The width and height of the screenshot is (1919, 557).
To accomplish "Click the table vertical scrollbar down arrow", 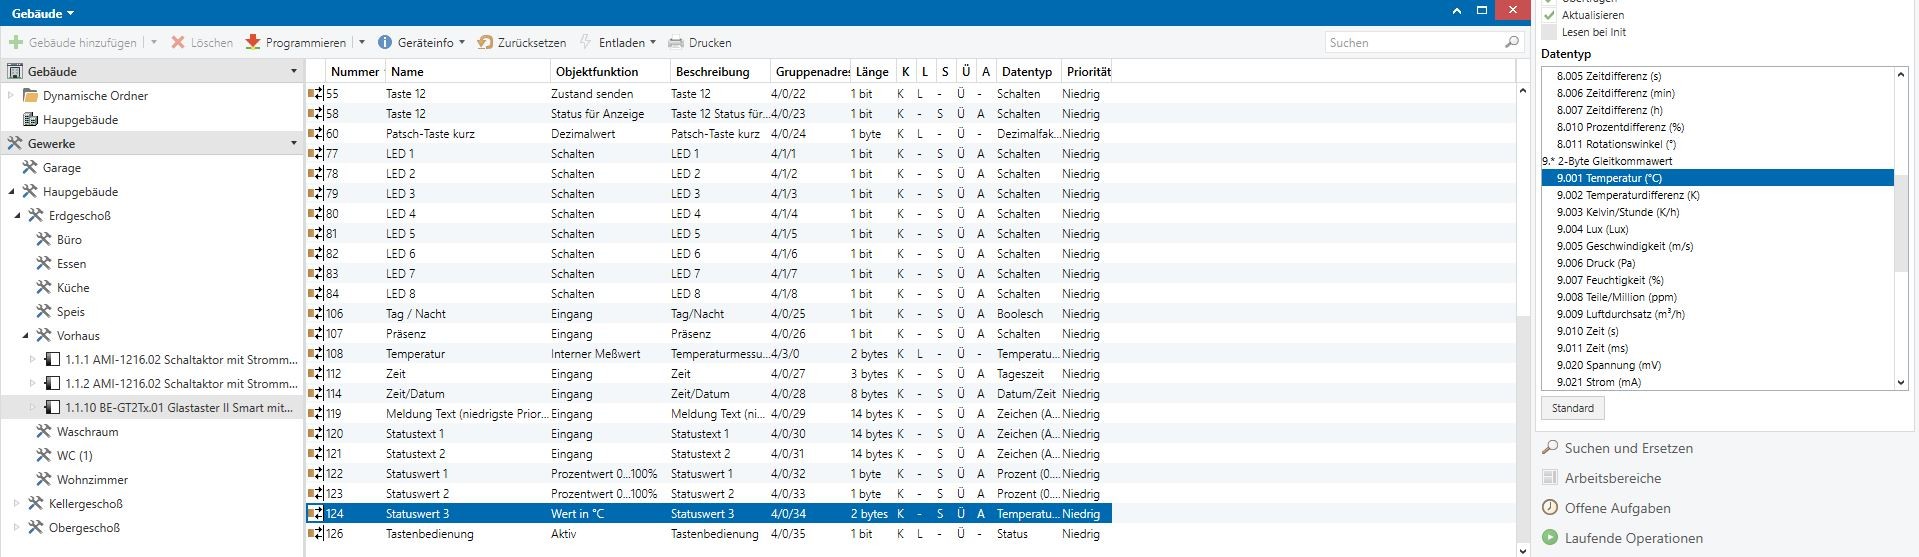I will click(x=1523, y=549).
